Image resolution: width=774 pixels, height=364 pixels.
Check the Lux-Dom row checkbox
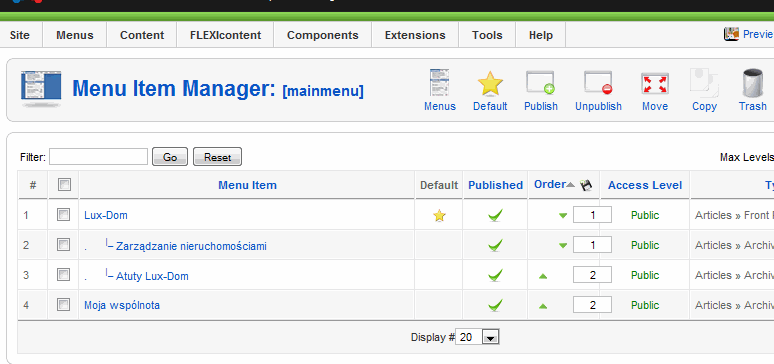(x=63, y=214)
